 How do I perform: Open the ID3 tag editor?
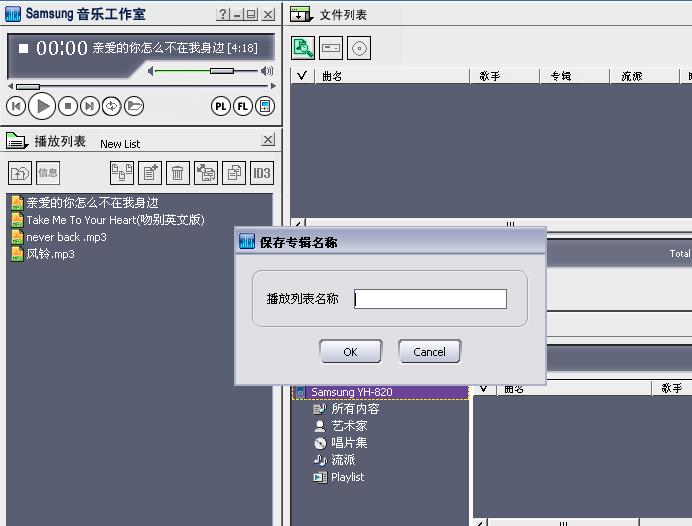pyautogui.click(x=262, y=173)
